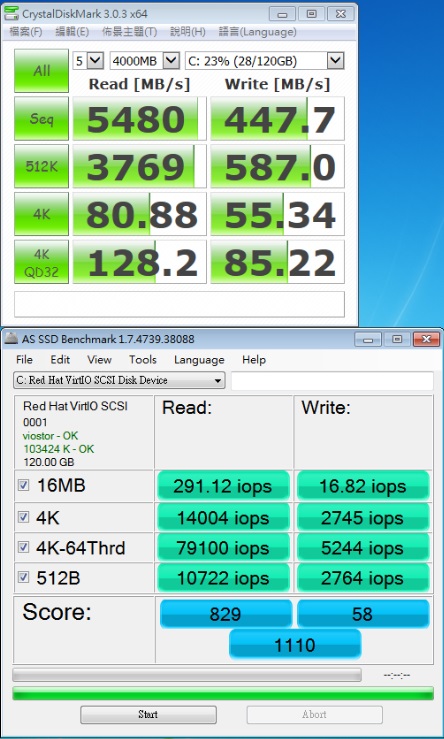444x739 pixels.
Task: Click the 4K read result 80.88
Action: pyautogui.click(x=140, y=214)
